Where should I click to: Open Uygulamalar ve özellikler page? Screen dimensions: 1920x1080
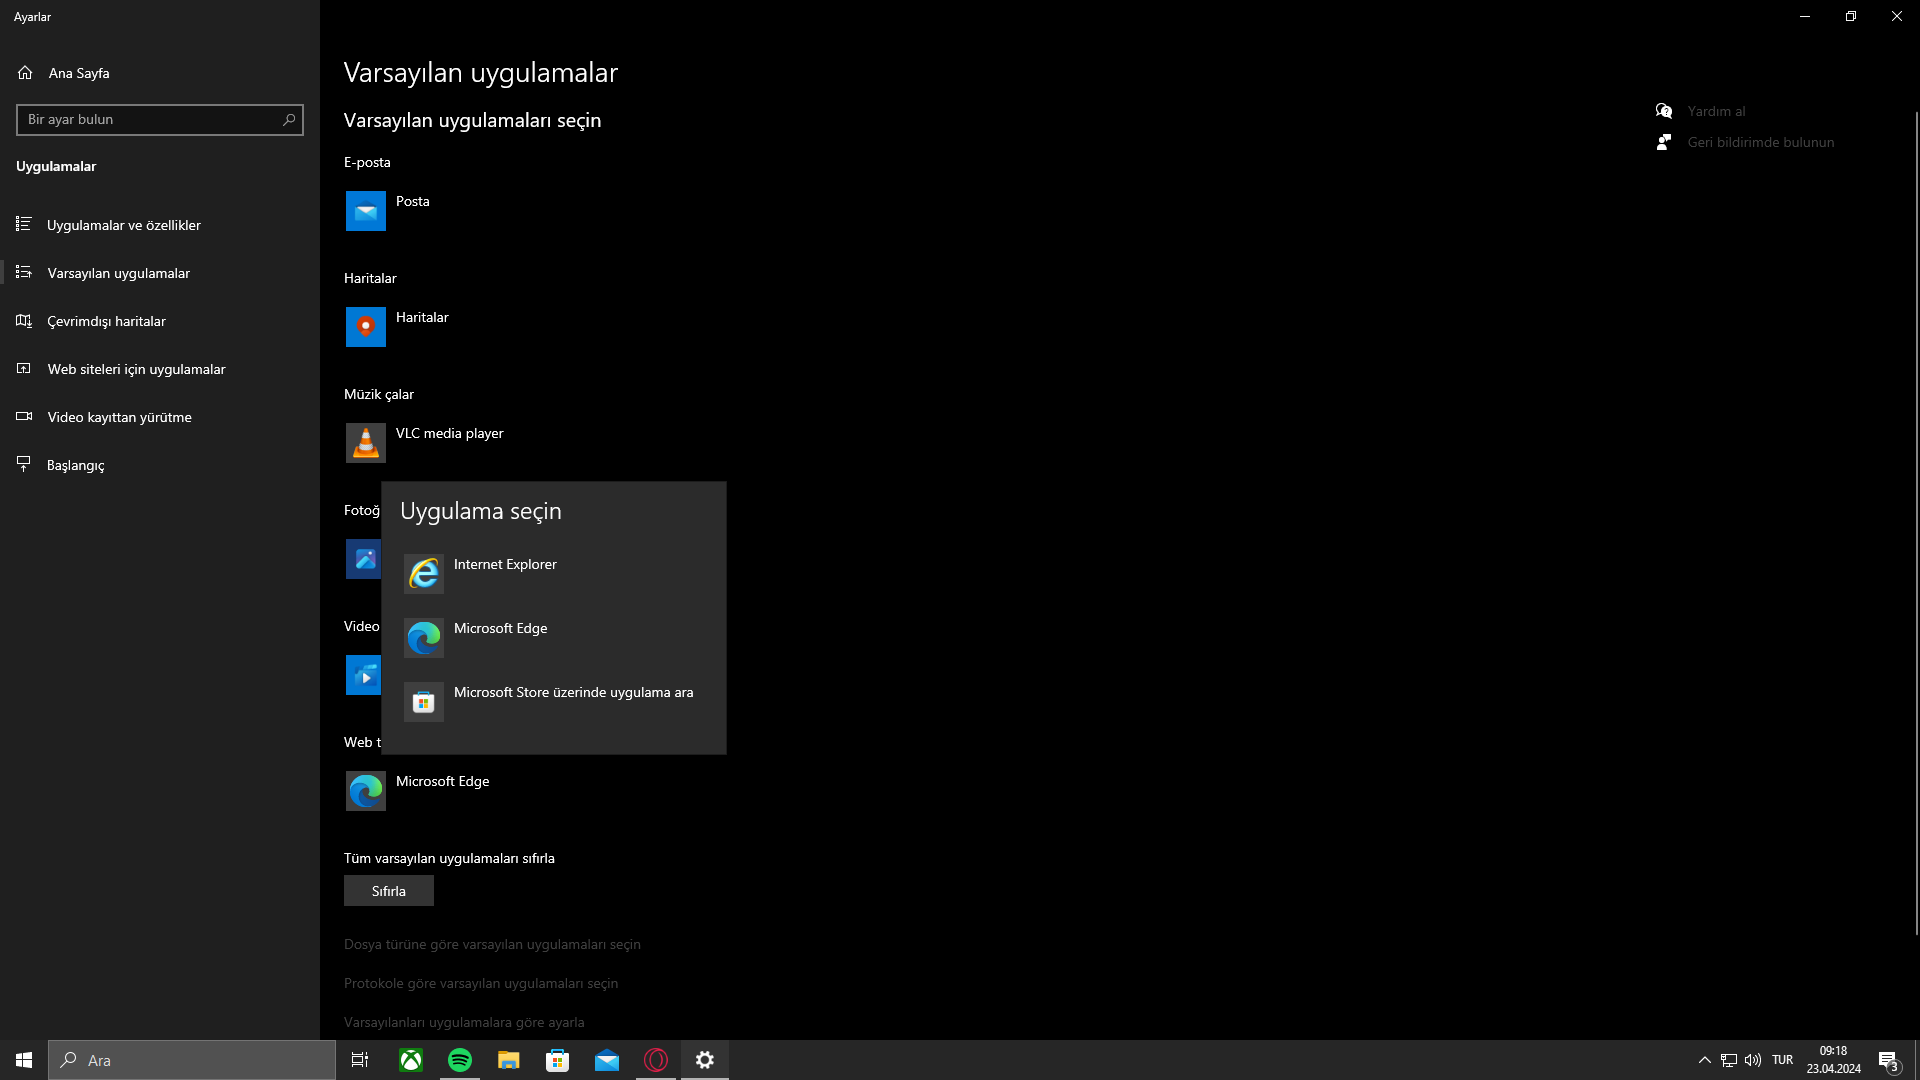[124, 225]
